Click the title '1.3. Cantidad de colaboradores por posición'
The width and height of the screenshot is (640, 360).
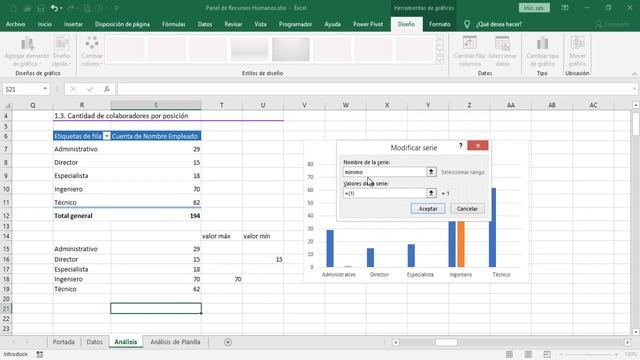point(121,116)
